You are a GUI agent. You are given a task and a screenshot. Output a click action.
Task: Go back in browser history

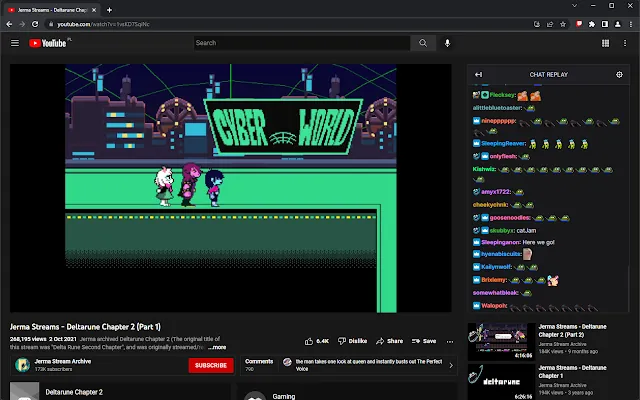[9, 24]
